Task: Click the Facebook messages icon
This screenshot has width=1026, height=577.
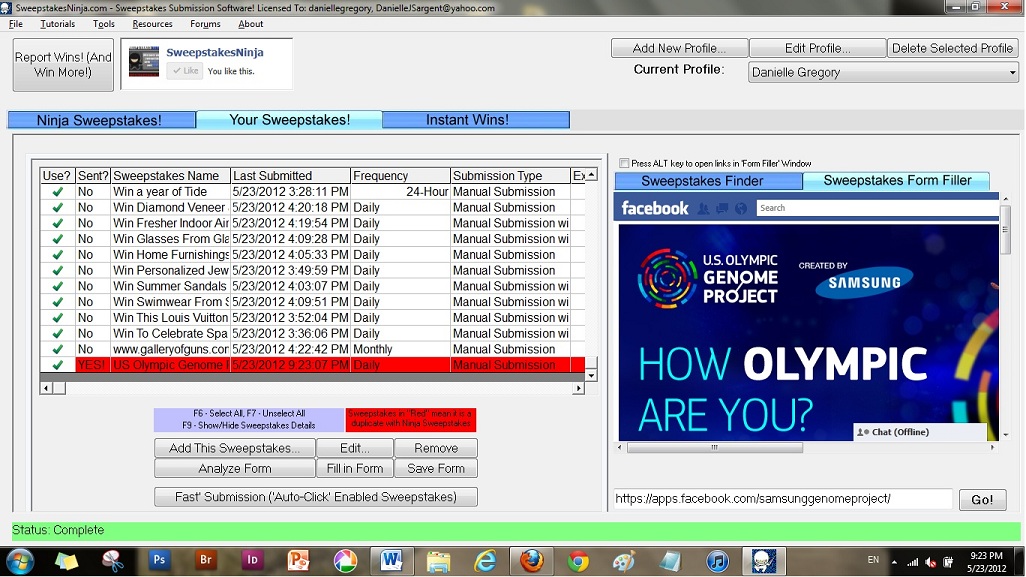Action: [722, 209]
